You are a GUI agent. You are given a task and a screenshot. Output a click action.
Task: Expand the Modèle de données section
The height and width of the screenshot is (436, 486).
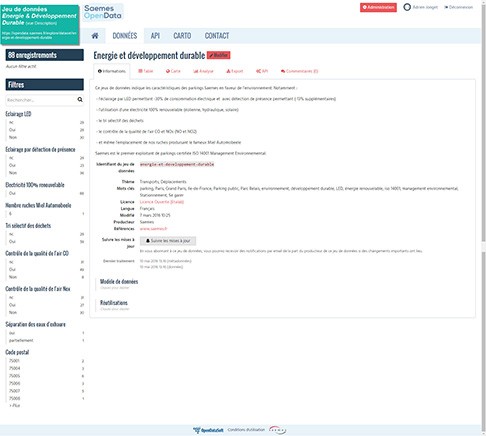[x=119, y=282]
